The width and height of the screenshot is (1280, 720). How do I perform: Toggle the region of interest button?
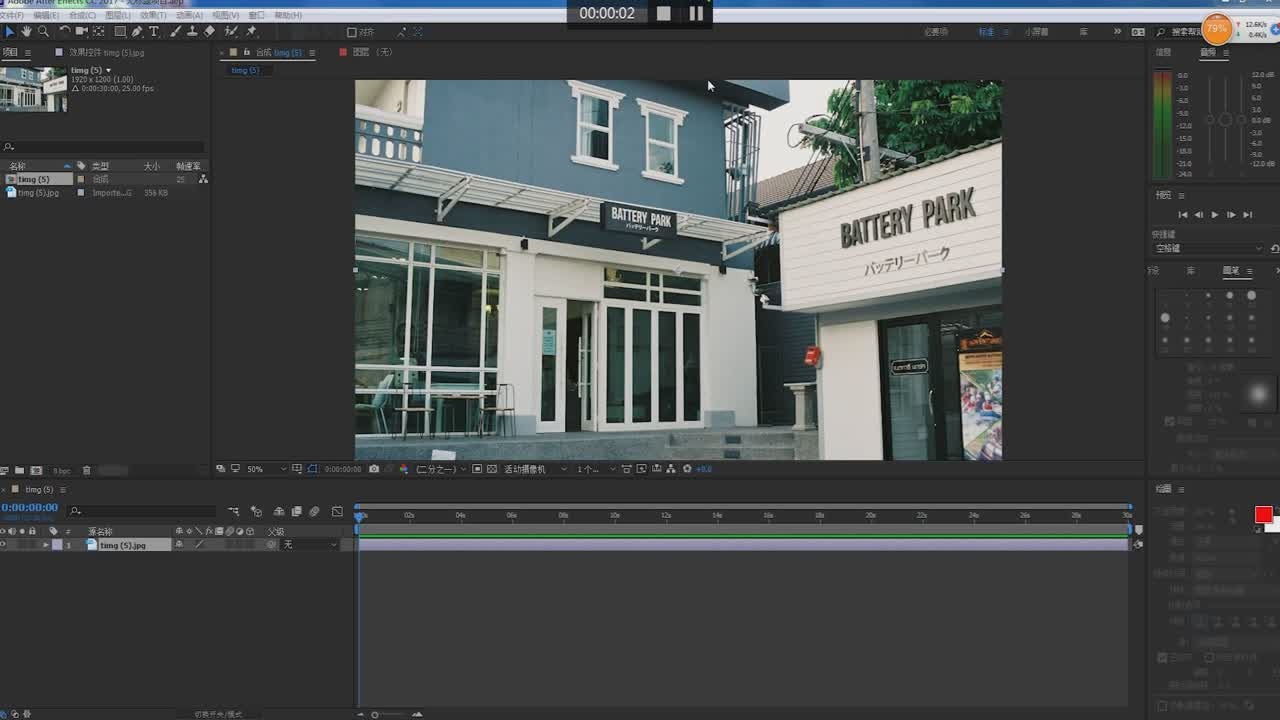click(476, 469)
